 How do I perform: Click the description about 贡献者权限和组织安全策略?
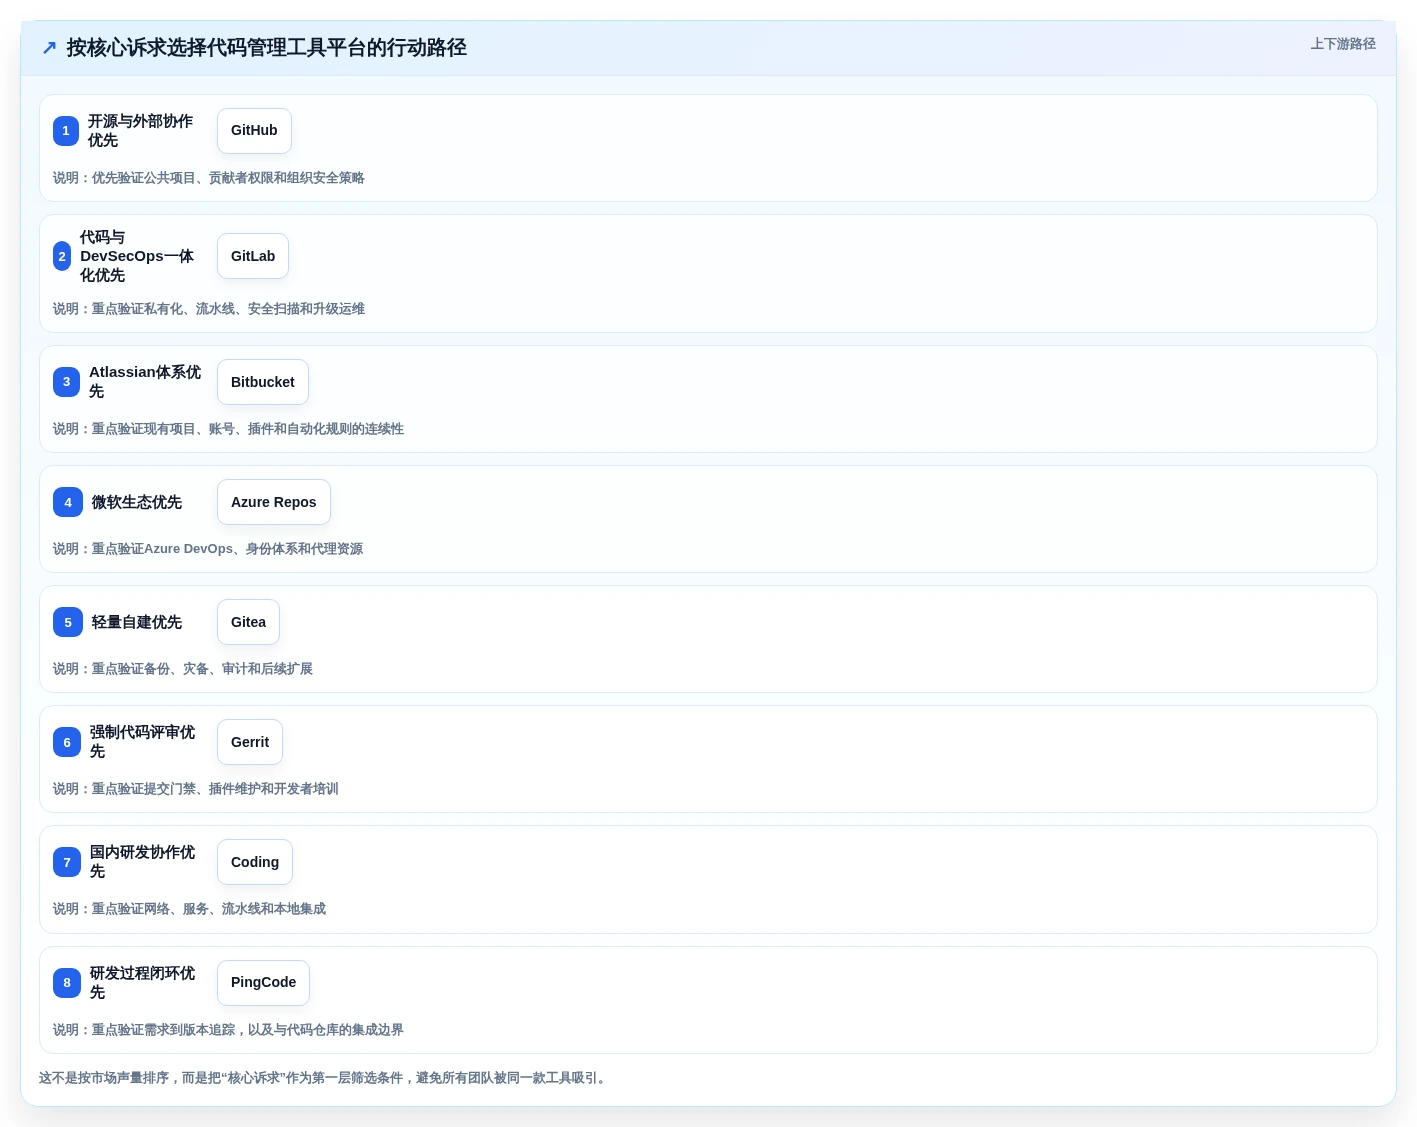pyautogui.click(x=209, y=178)
